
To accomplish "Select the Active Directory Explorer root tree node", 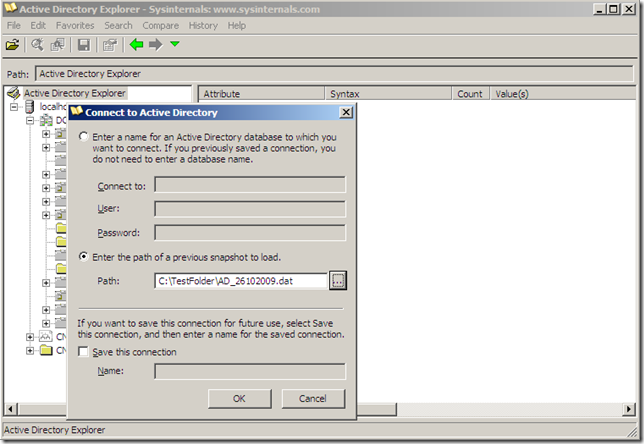I will coord(74,93).
